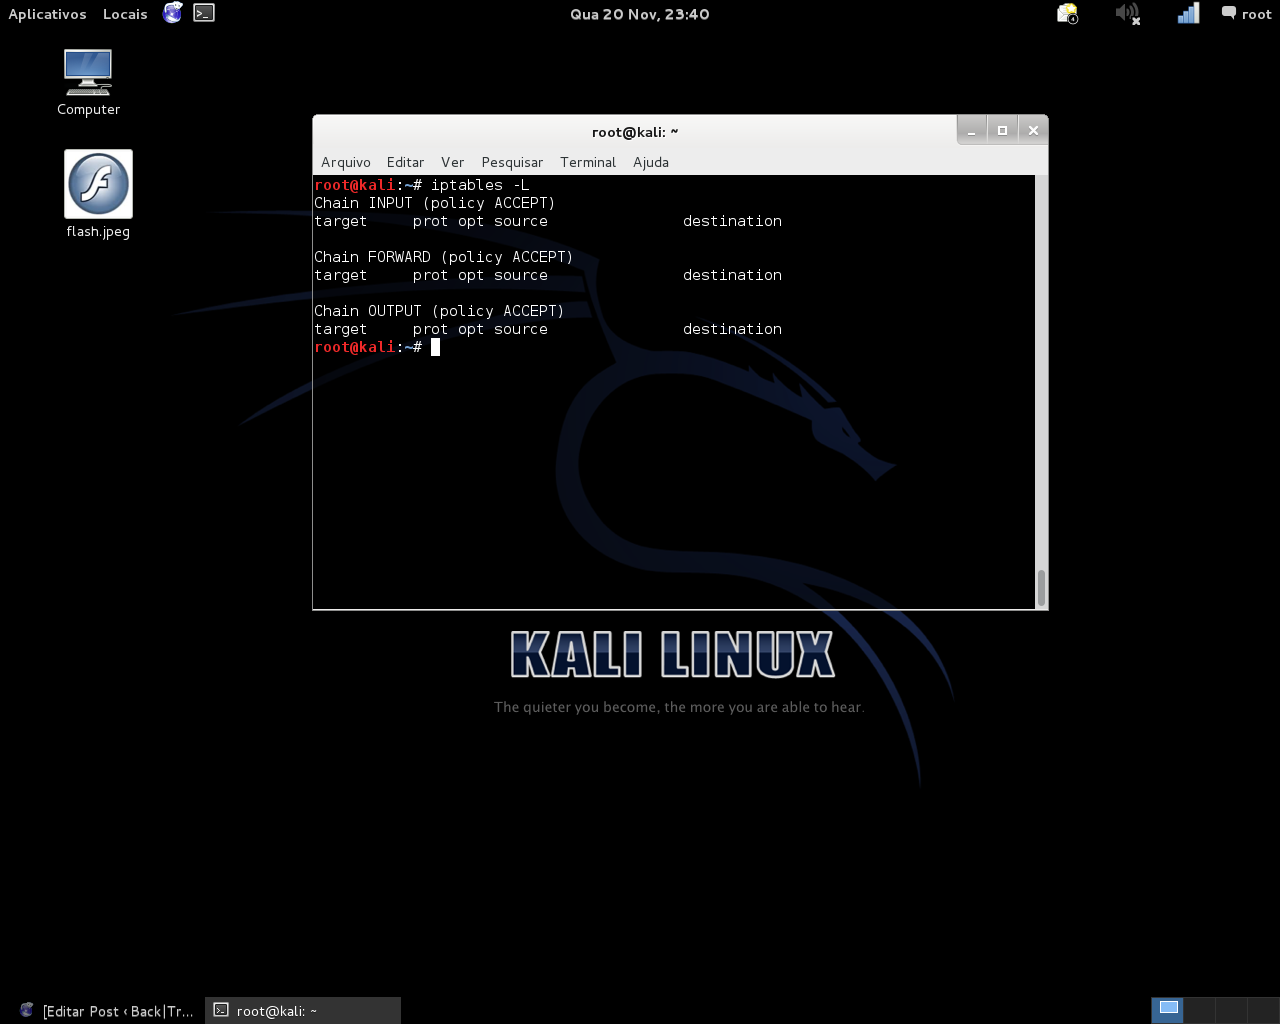Screen dimensions: 1280x1024
Task: Maximize the root@kali terminal window
Action: point(1002,130)
